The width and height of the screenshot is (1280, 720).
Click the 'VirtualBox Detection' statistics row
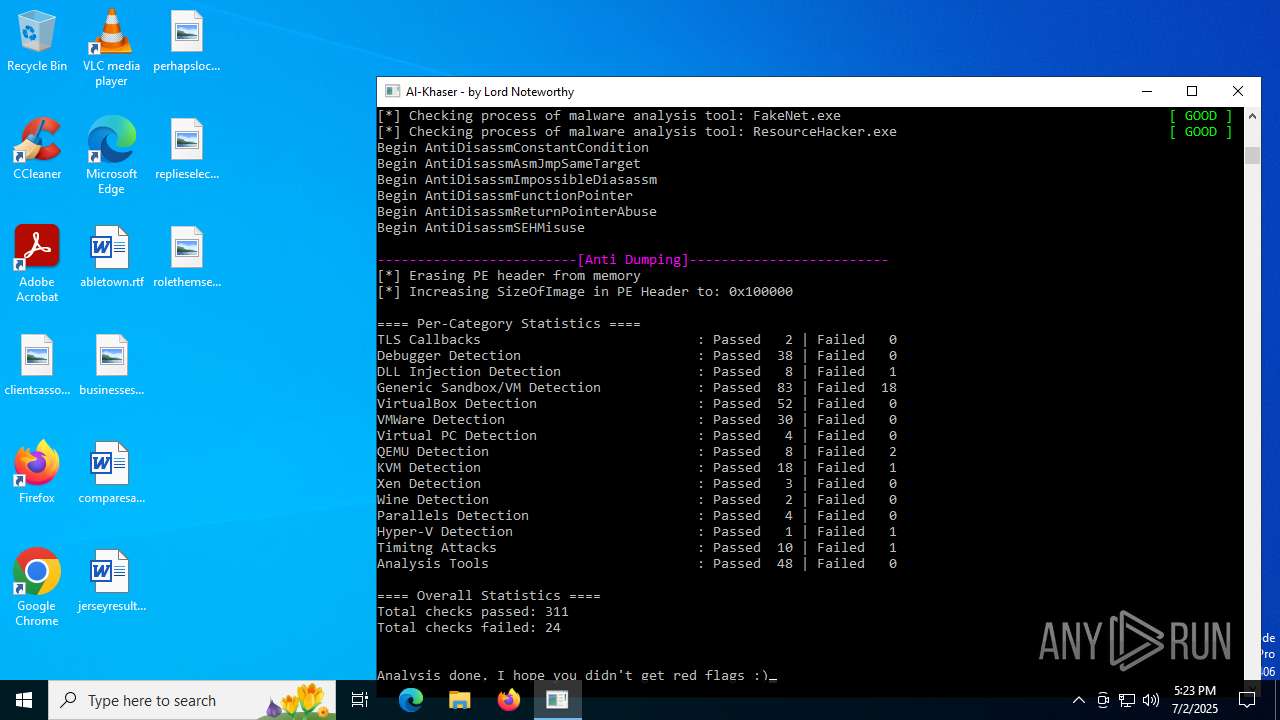637,404
